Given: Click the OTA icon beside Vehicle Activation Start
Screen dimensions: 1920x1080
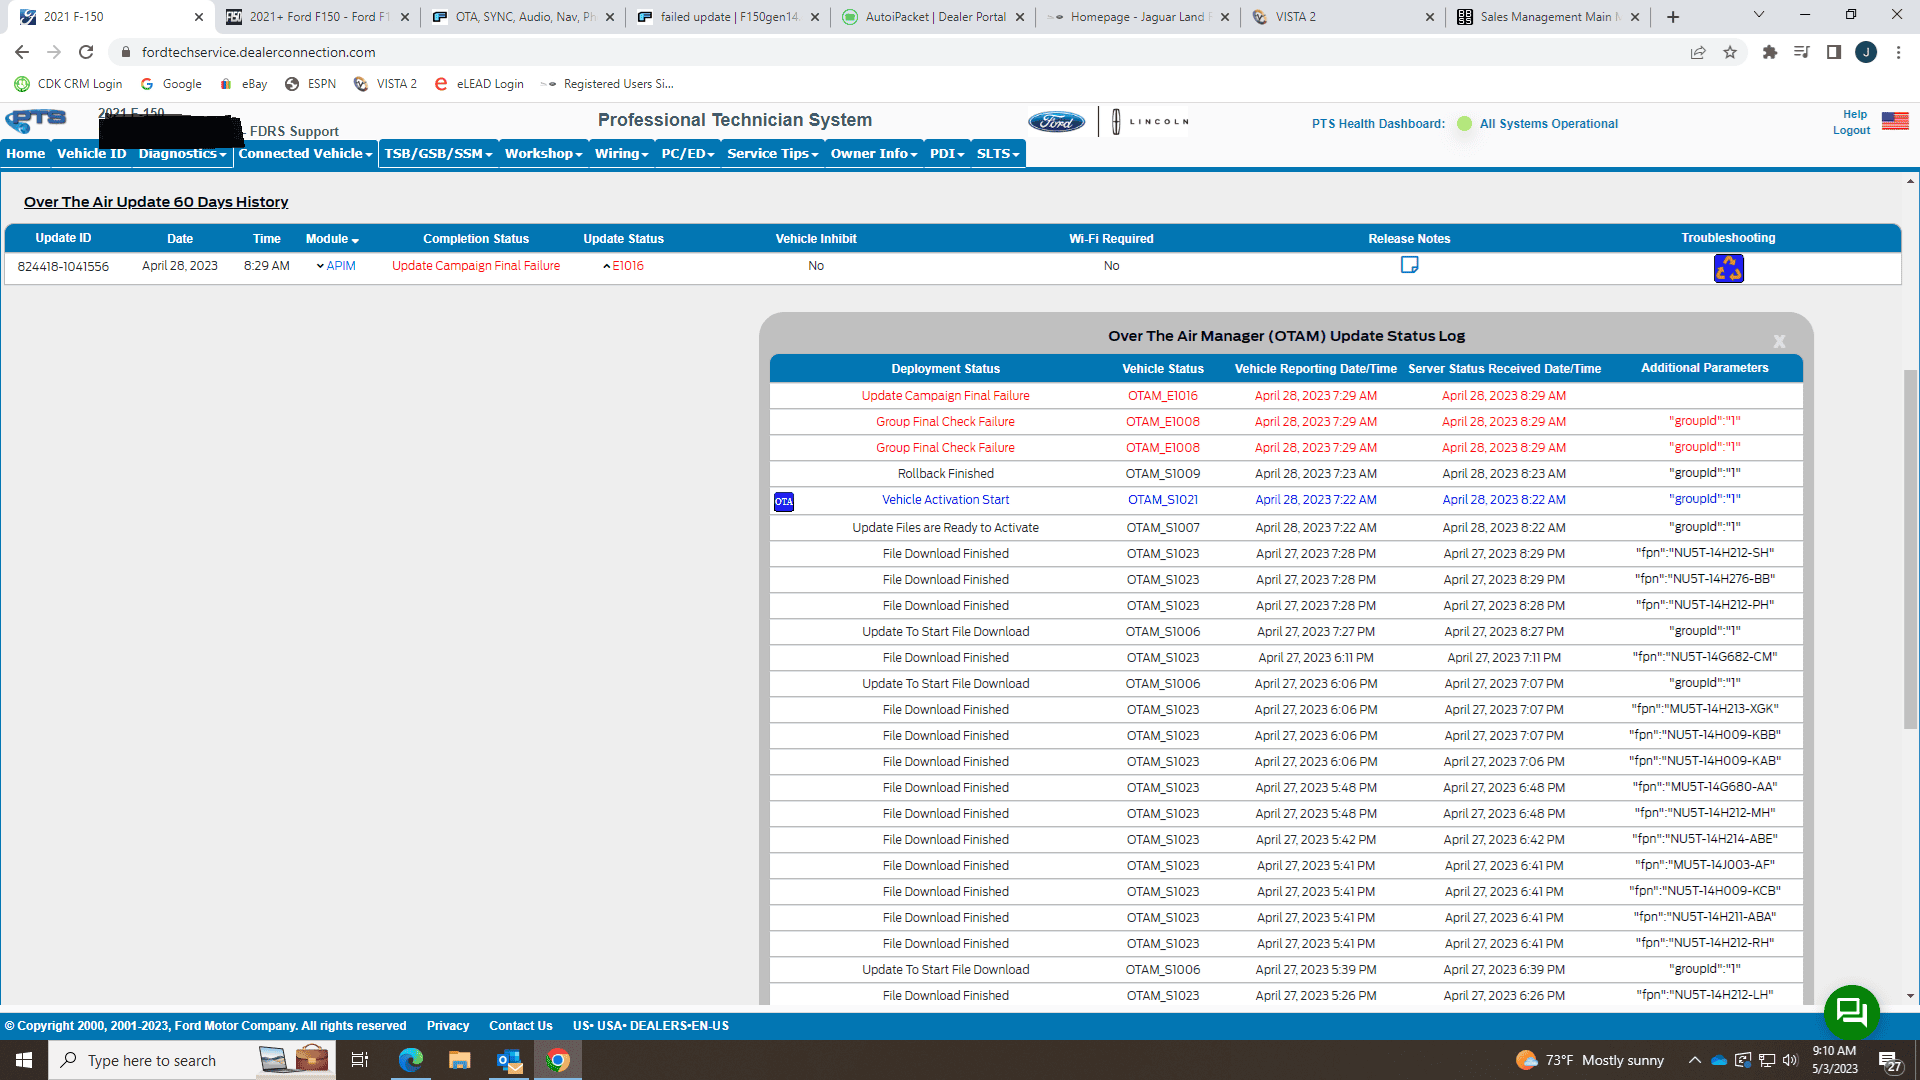Looking at the screenshot, I should 784,501.
